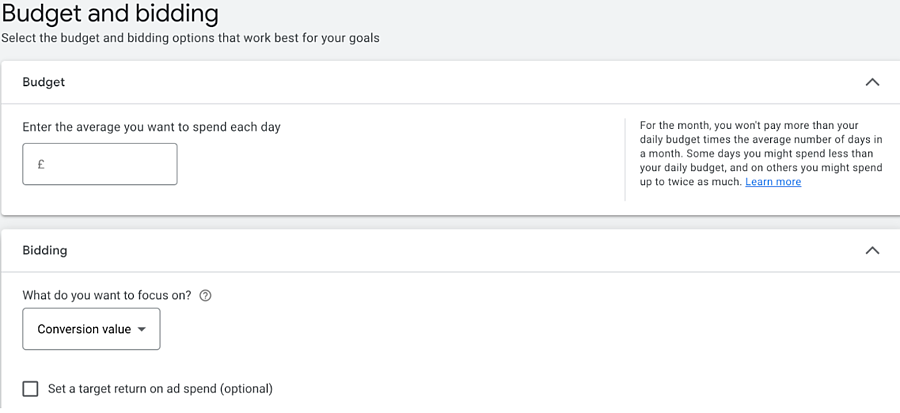Viewport: 900px width, 413px height.
Task: Collapse the Budget section chevron
Action: (872, 82)
